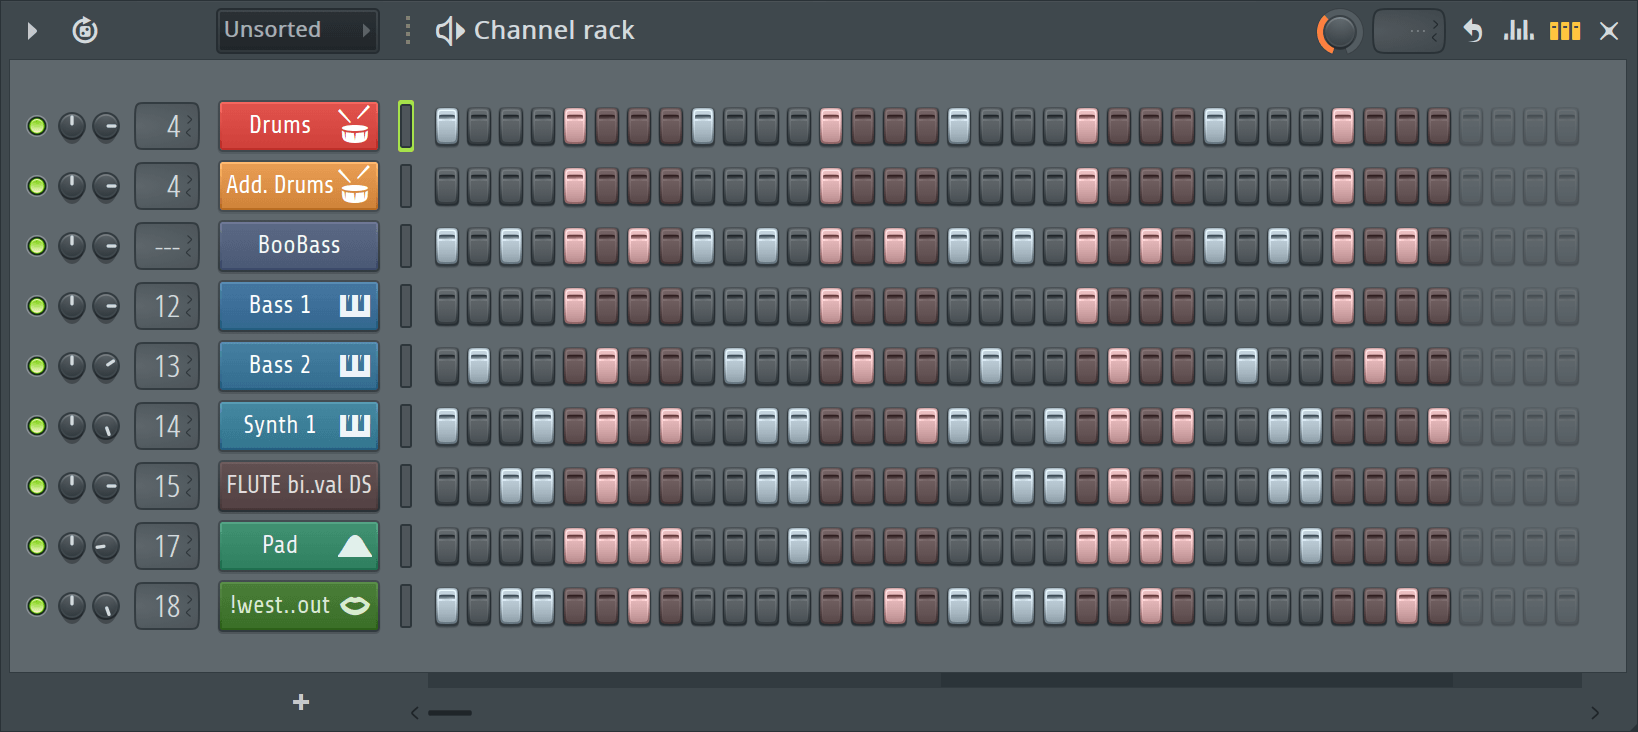Toggle the first step of !west..out row

447,606
